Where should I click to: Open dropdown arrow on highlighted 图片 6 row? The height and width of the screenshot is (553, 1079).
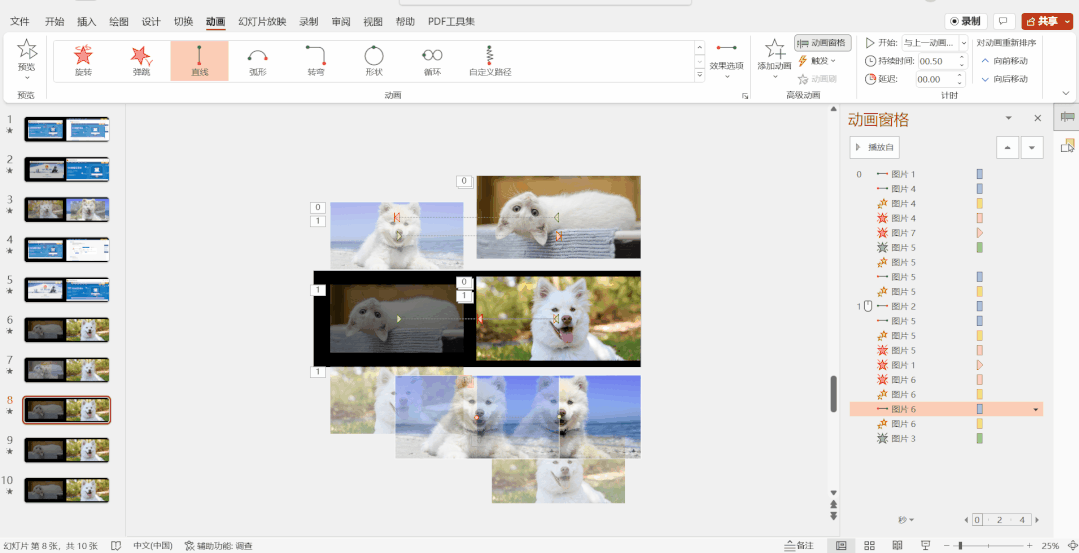1036,409
